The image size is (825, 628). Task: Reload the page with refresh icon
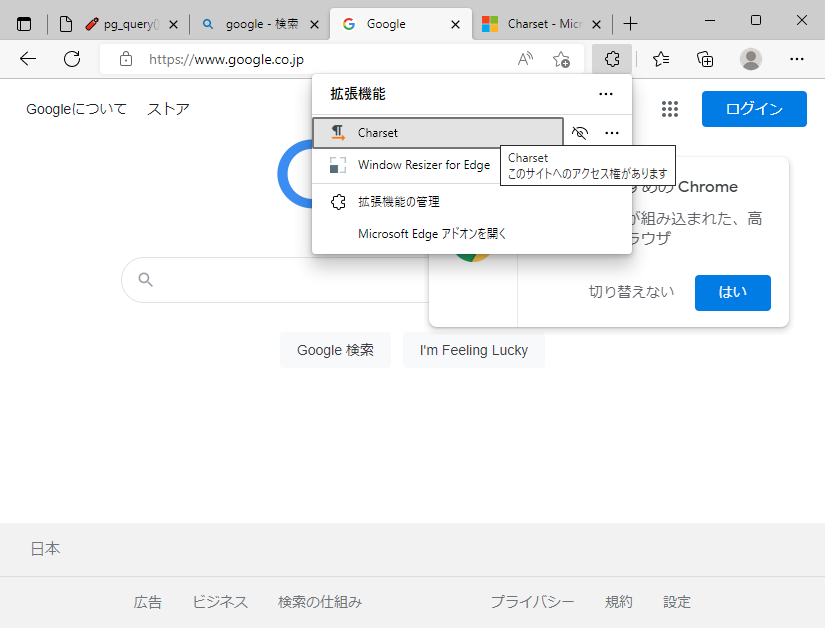(x=72, y=59)
